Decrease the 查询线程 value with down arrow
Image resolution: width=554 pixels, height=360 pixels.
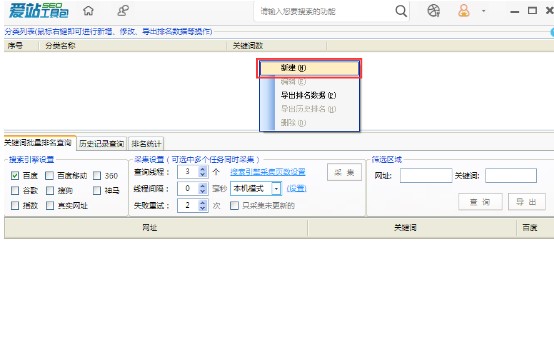pyautogui.click(x=202, y=175)
